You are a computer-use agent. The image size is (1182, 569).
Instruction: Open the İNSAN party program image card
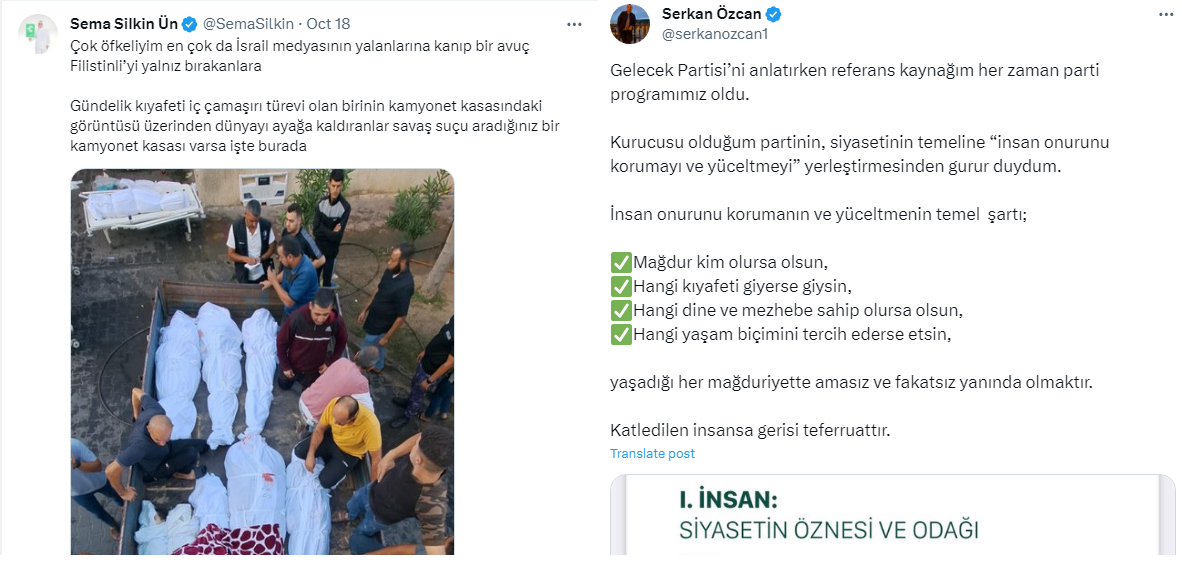coord(893,515)
